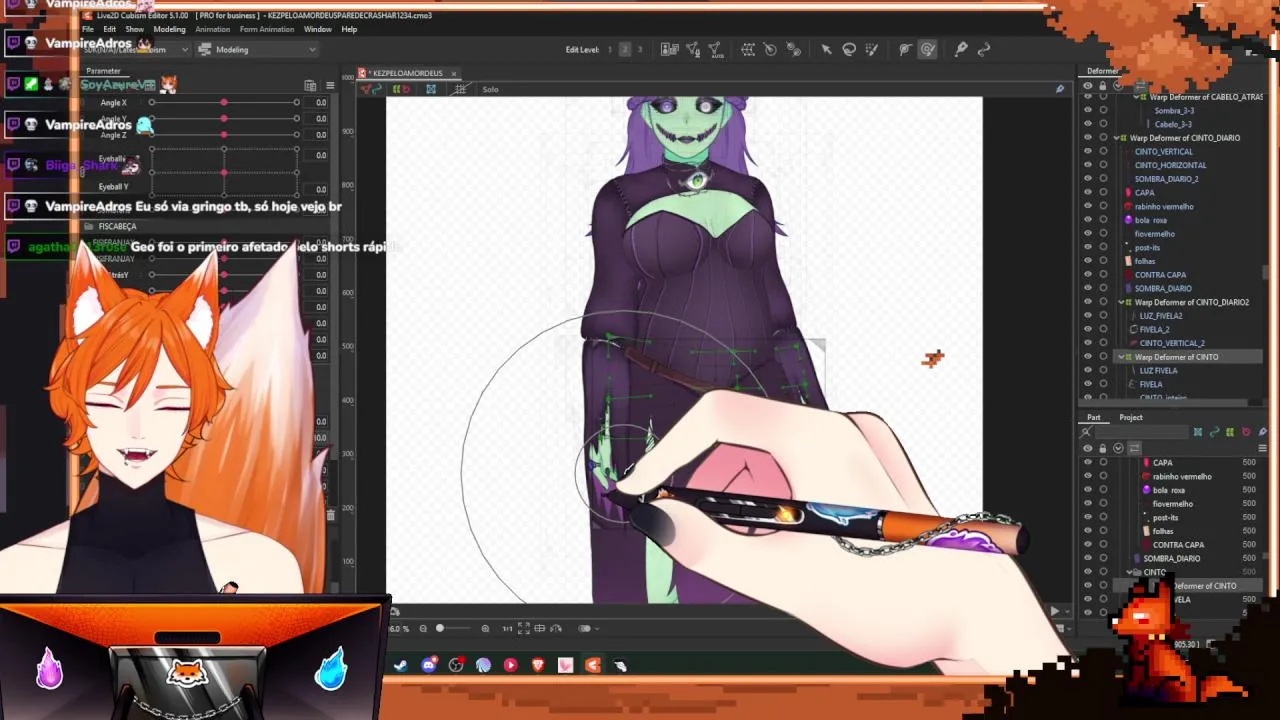The width and height of the screenshot is (1280, 720).
Task: Hide LUZ_FIVELA2 in Deformer panel
Action: (x=1088, y=316)
